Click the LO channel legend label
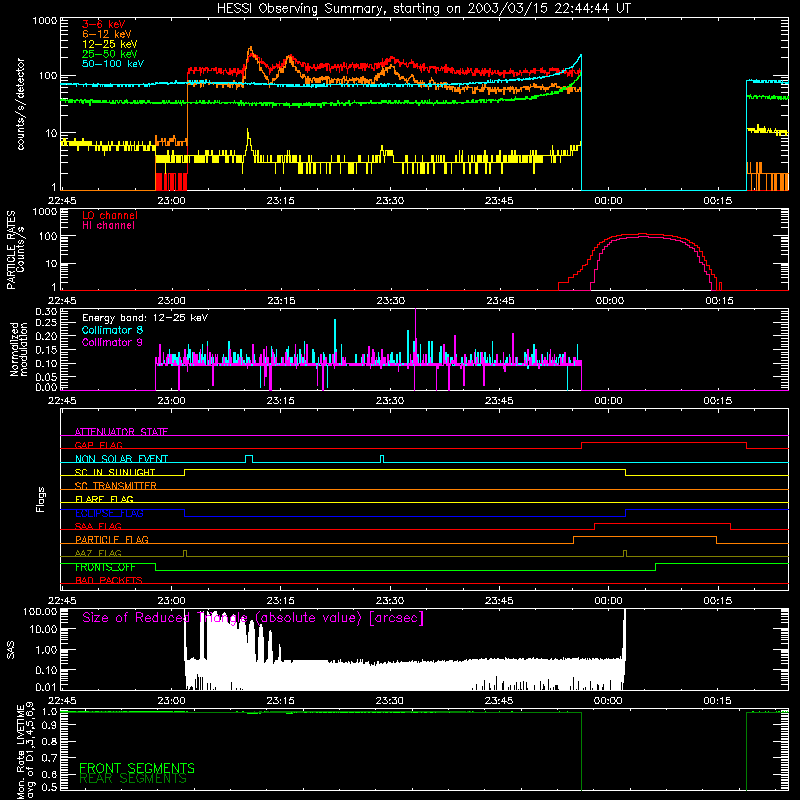This screenshot has width=800, height=800. pyautogui.click(x=110, y=215)
